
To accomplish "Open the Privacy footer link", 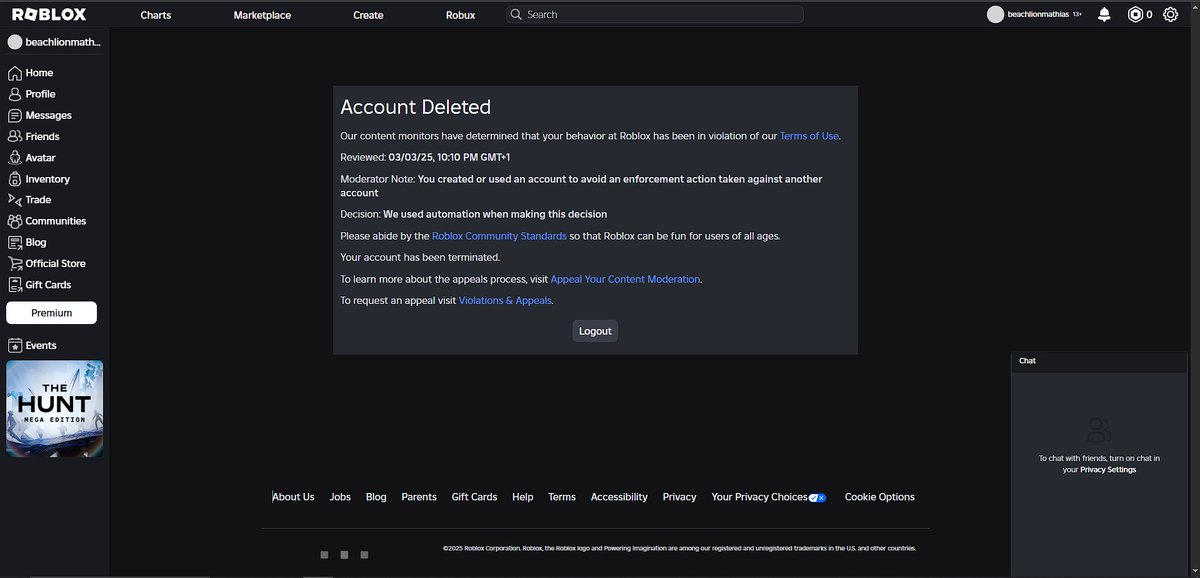I will pos(679,497).
